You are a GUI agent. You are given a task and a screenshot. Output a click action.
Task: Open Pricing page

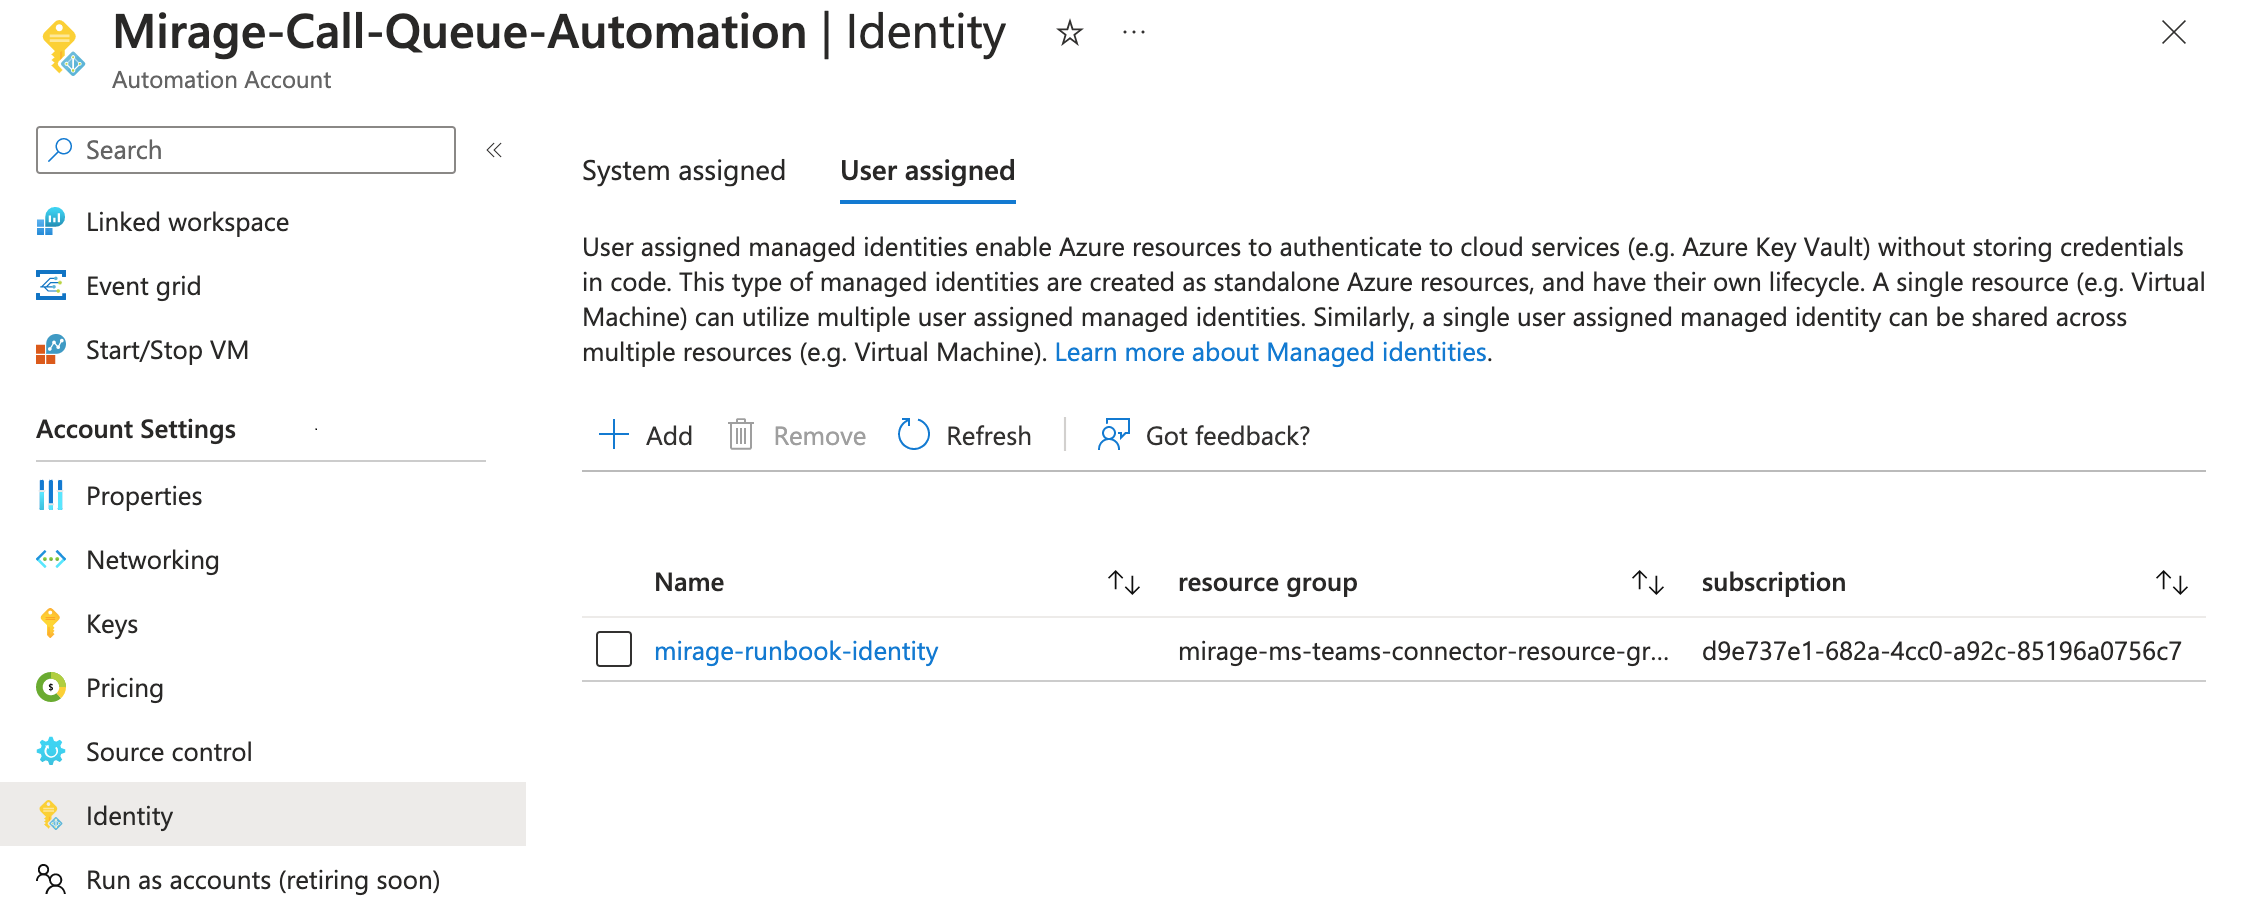(x=124, y=688)
